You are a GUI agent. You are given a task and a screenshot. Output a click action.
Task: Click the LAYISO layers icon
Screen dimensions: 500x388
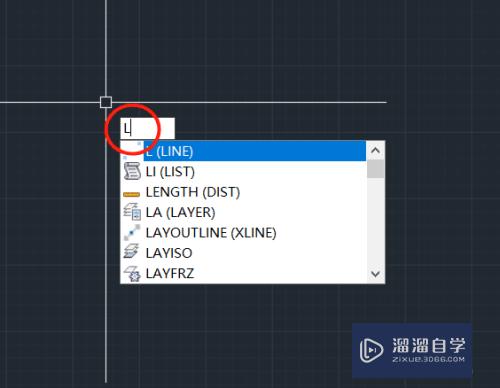point(131,251)
